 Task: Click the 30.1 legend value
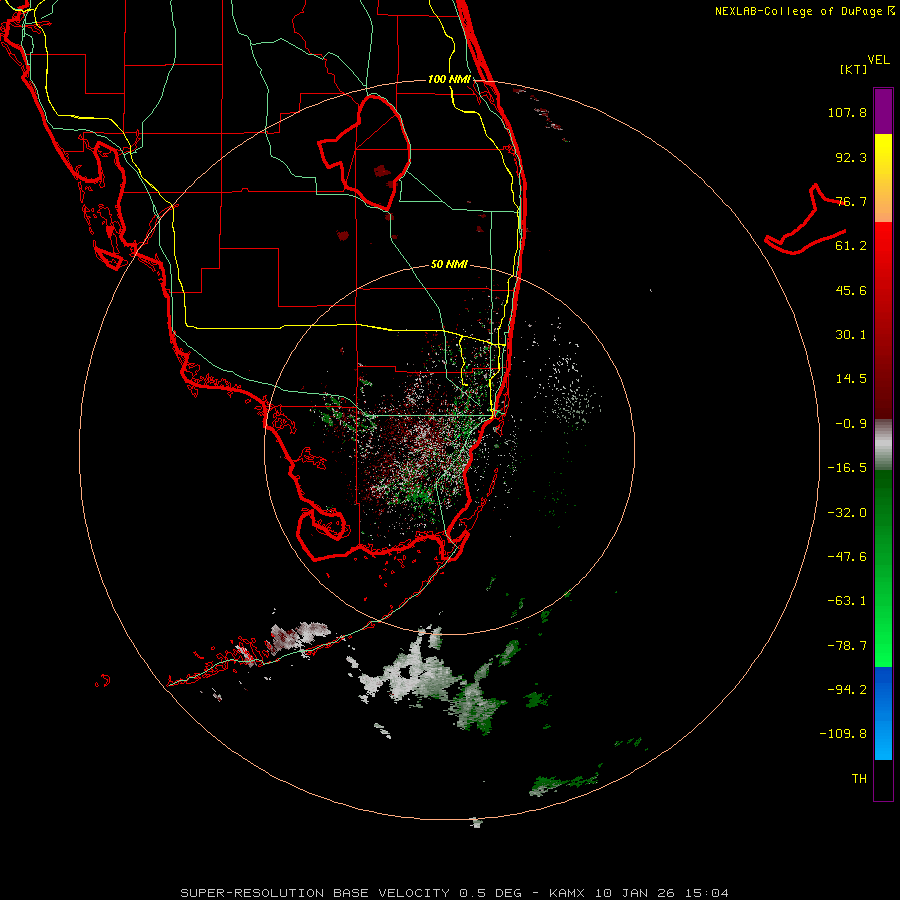click(x=851, y=335)
